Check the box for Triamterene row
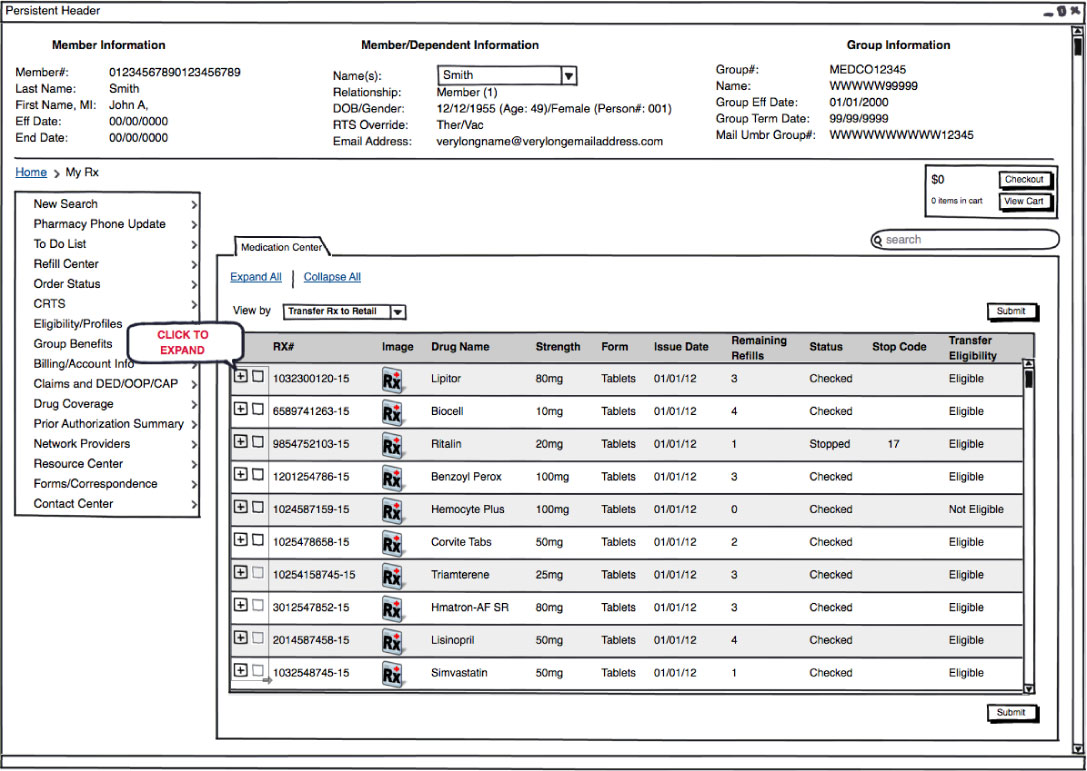This screenshot has height=771, width=1087. pyautogui.click(x=257, y=572)
